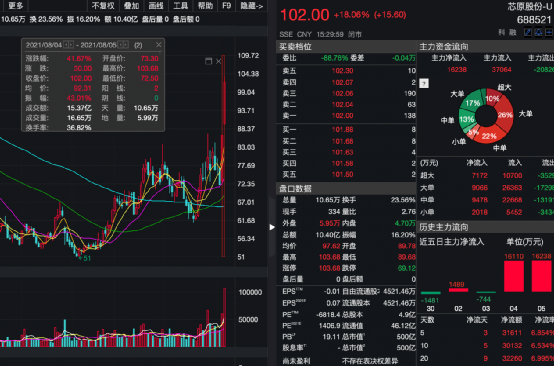Click the small X icon beside chart window icon

218,61
